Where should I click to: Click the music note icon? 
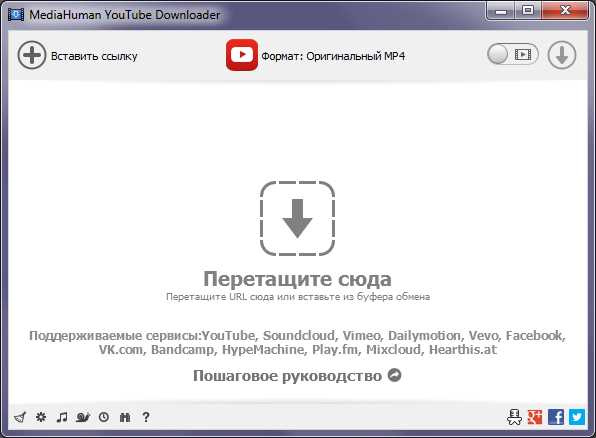click(62, 417)
